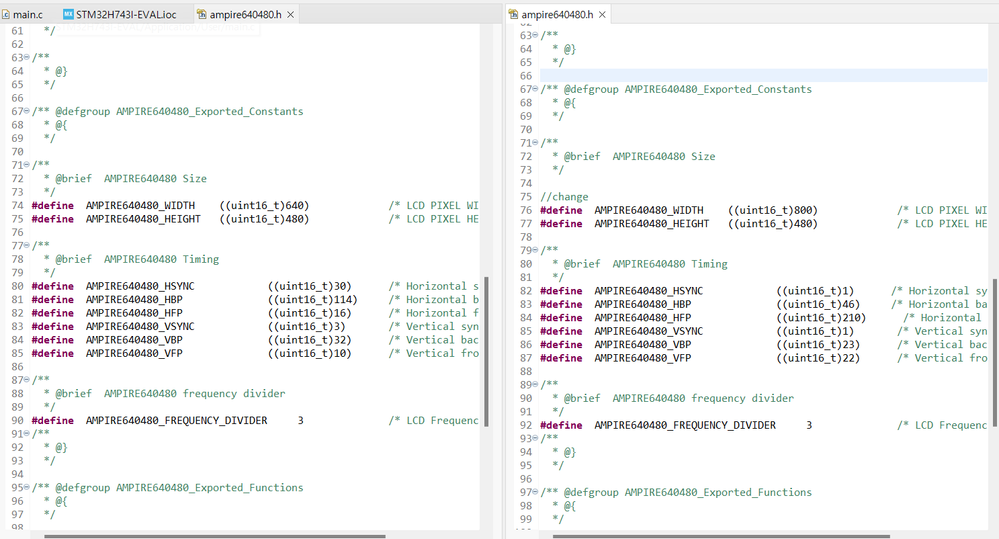Click '/* LCD PIXEL WI' comment on left line 74
Viewport: 999px width, 539px height.
point(433,205)
